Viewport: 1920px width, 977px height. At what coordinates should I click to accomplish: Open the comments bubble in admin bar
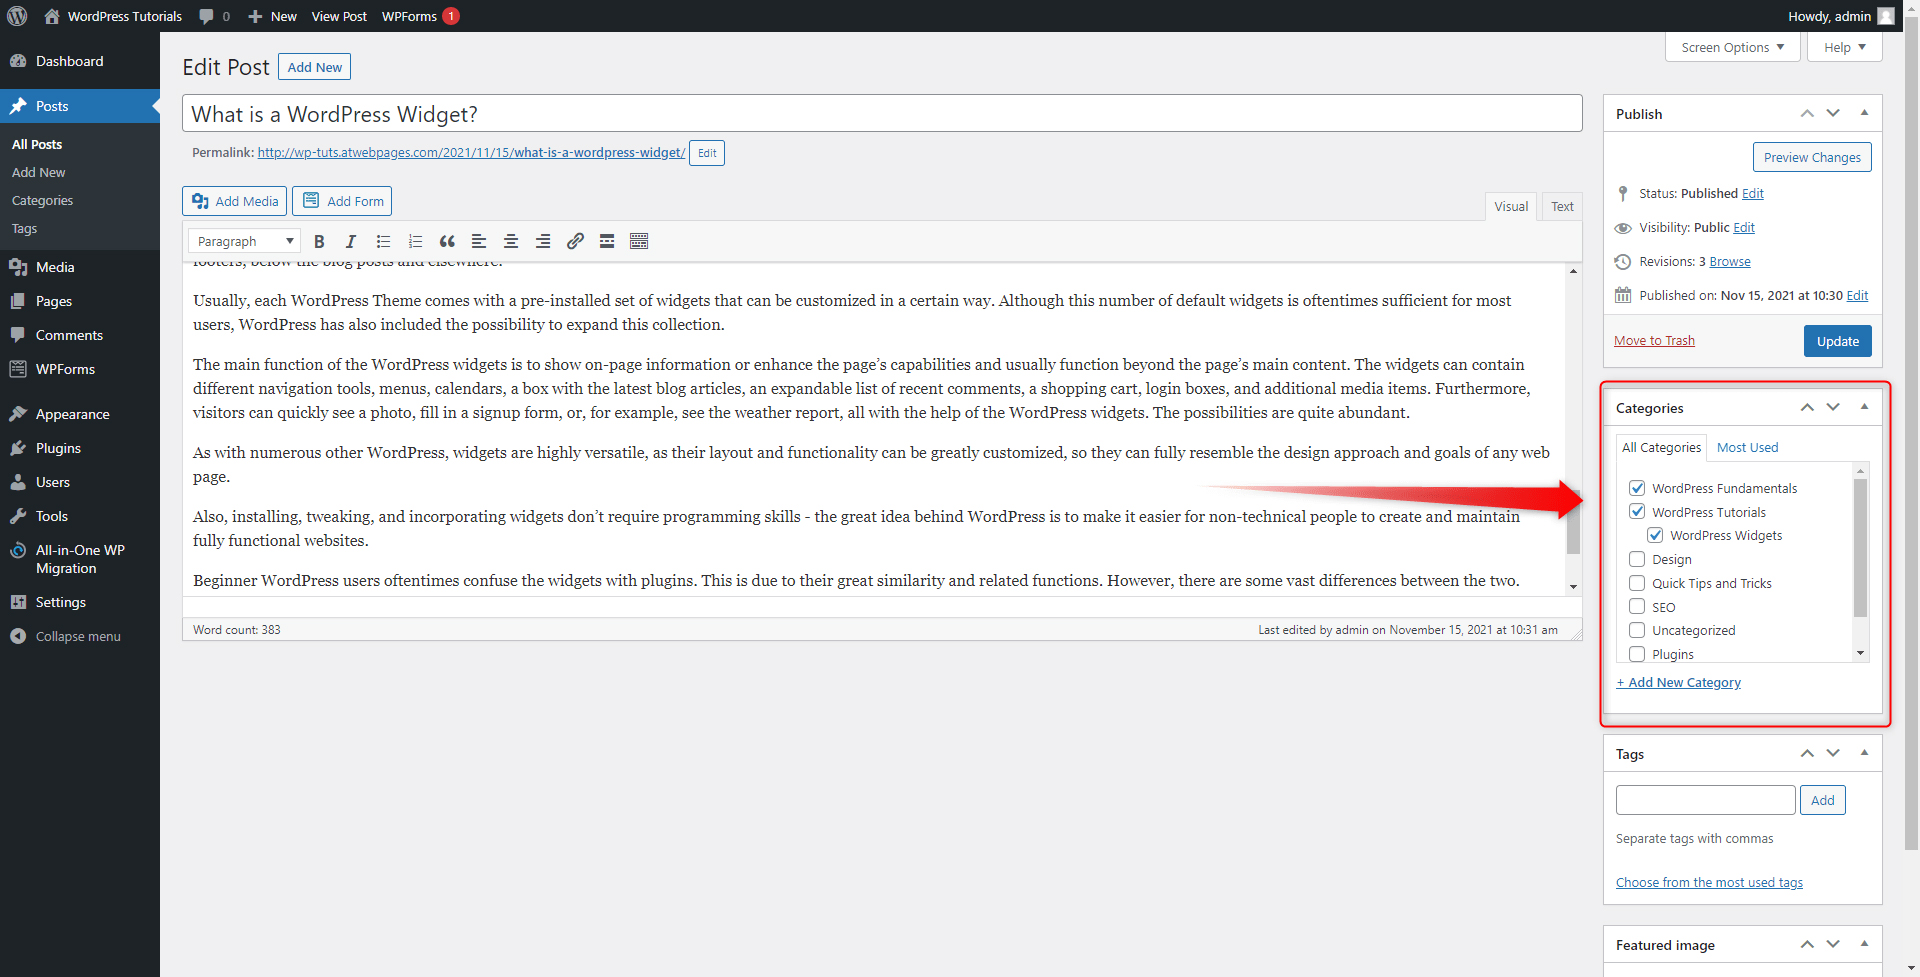point(214,16)
